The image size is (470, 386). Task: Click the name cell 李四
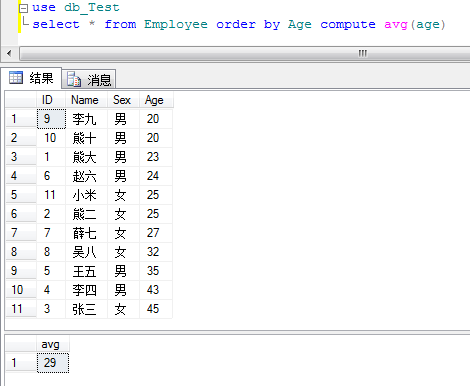pos(86,290)
